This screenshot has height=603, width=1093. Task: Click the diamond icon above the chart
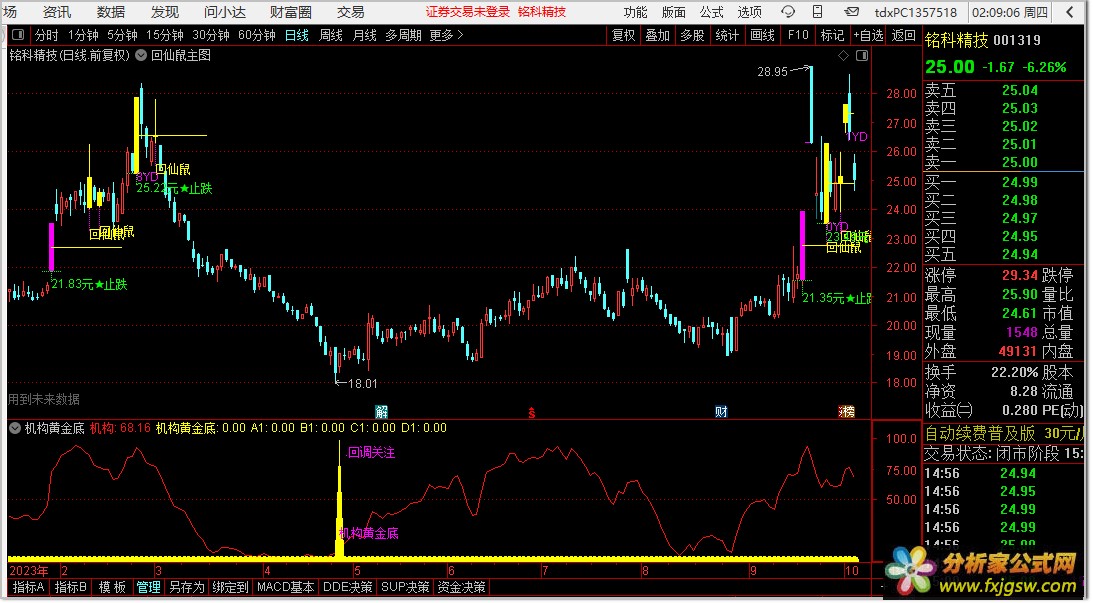click(x=843, y=55)
